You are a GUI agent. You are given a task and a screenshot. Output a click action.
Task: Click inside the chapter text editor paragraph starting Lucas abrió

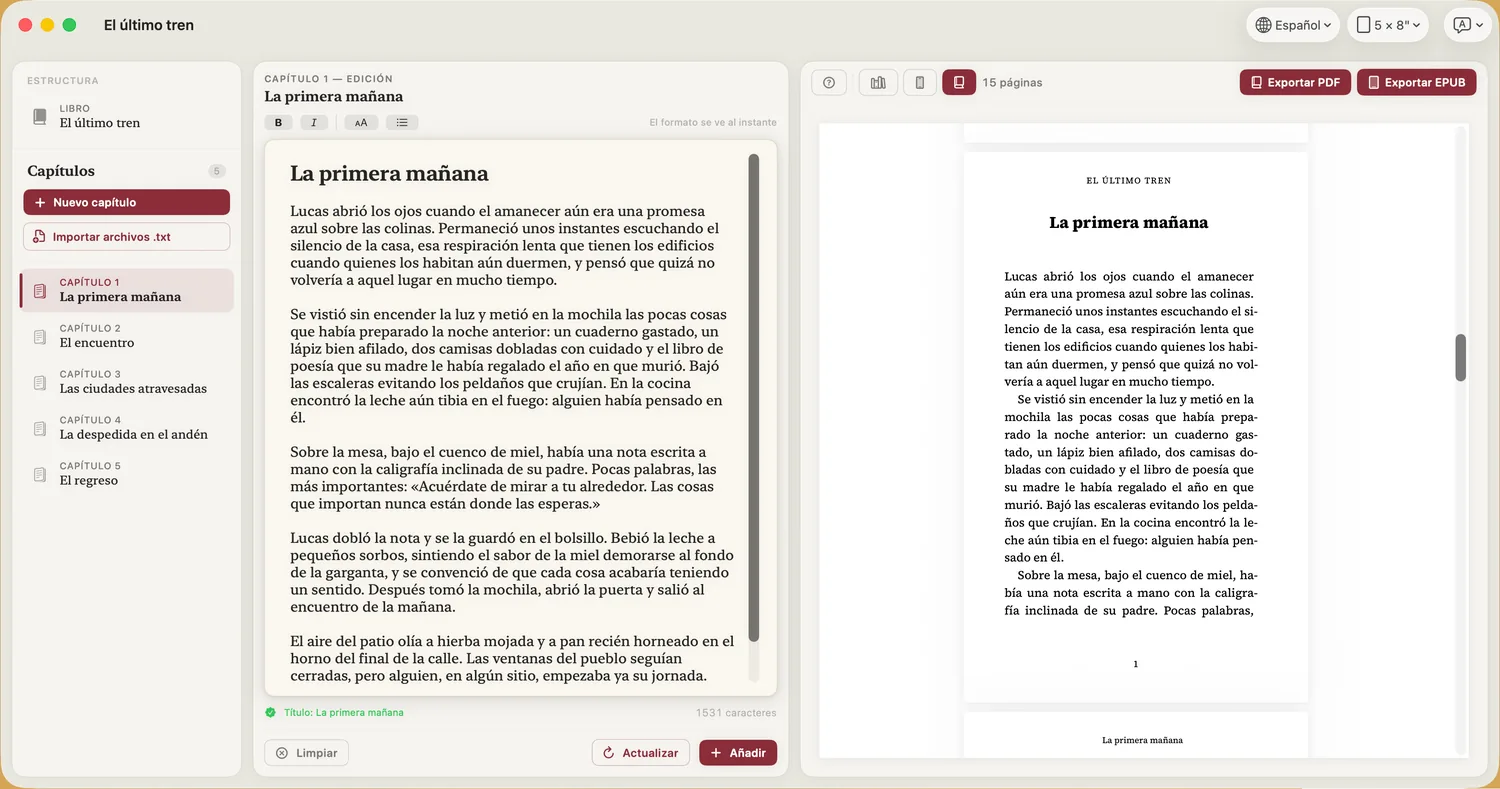click(x=504, y=246)
